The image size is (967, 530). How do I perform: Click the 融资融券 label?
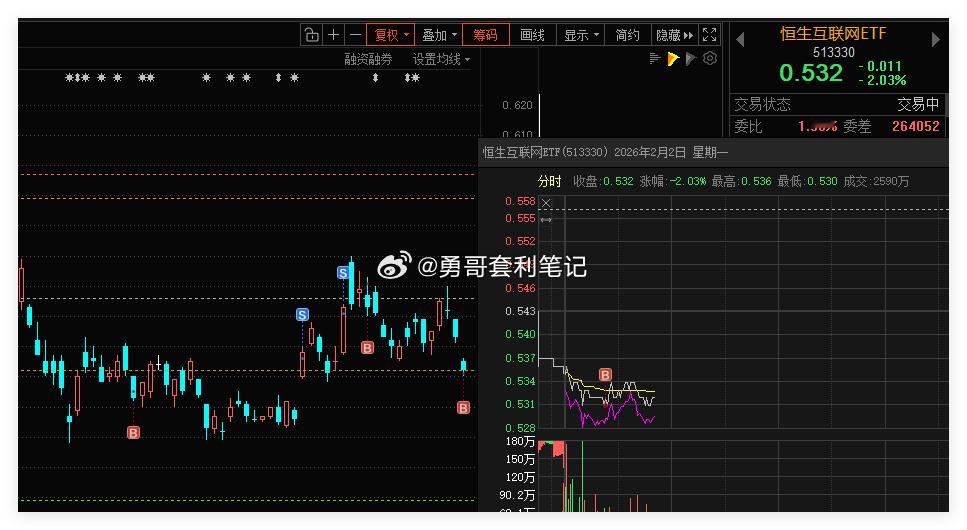[x=368, y=59]
